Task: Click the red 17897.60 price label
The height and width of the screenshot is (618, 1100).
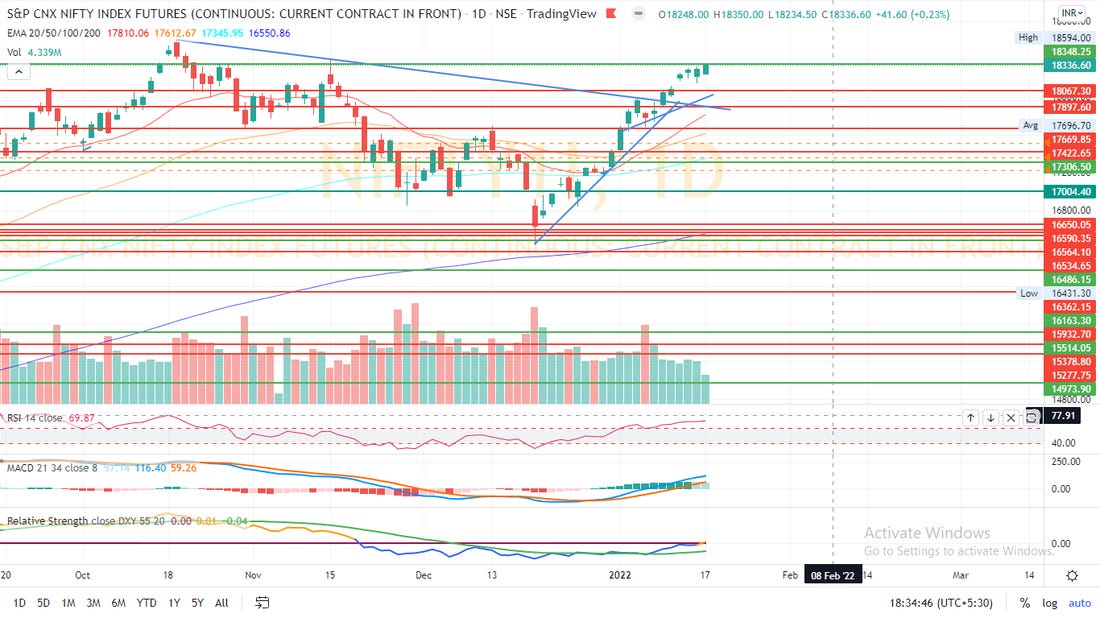Action: 1071,107
